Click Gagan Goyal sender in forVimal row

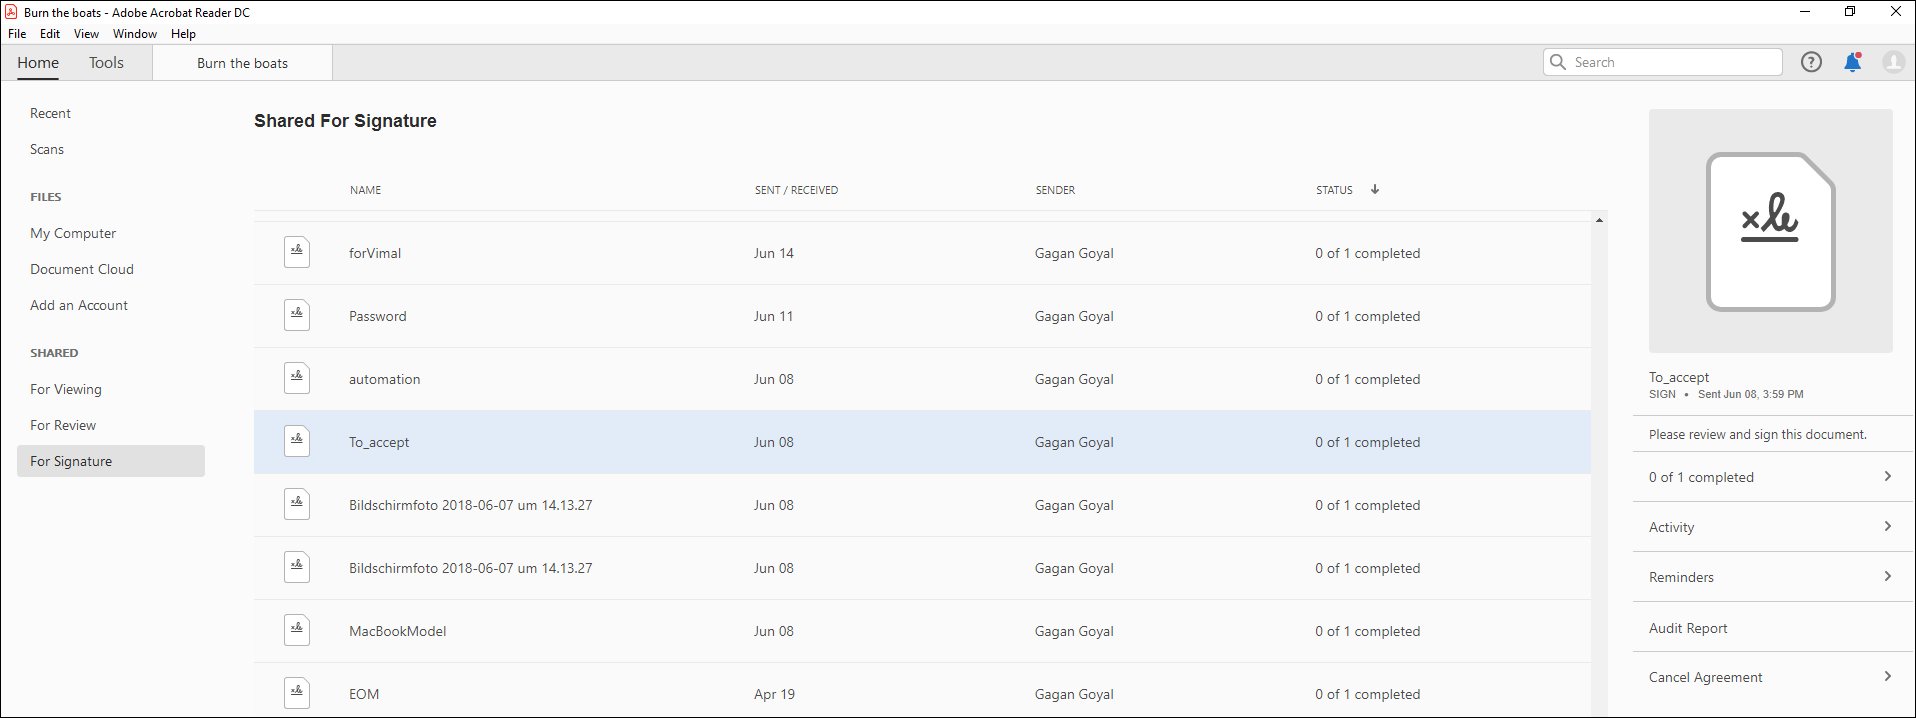click(x=1074, y=253)
